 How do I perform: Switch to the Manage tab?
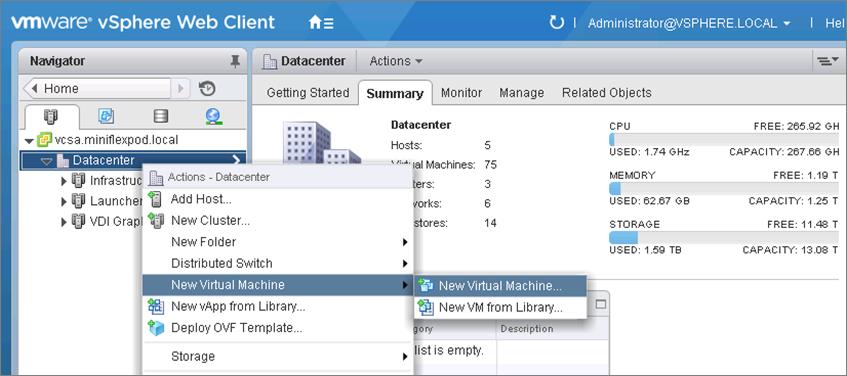coord(521,93)
